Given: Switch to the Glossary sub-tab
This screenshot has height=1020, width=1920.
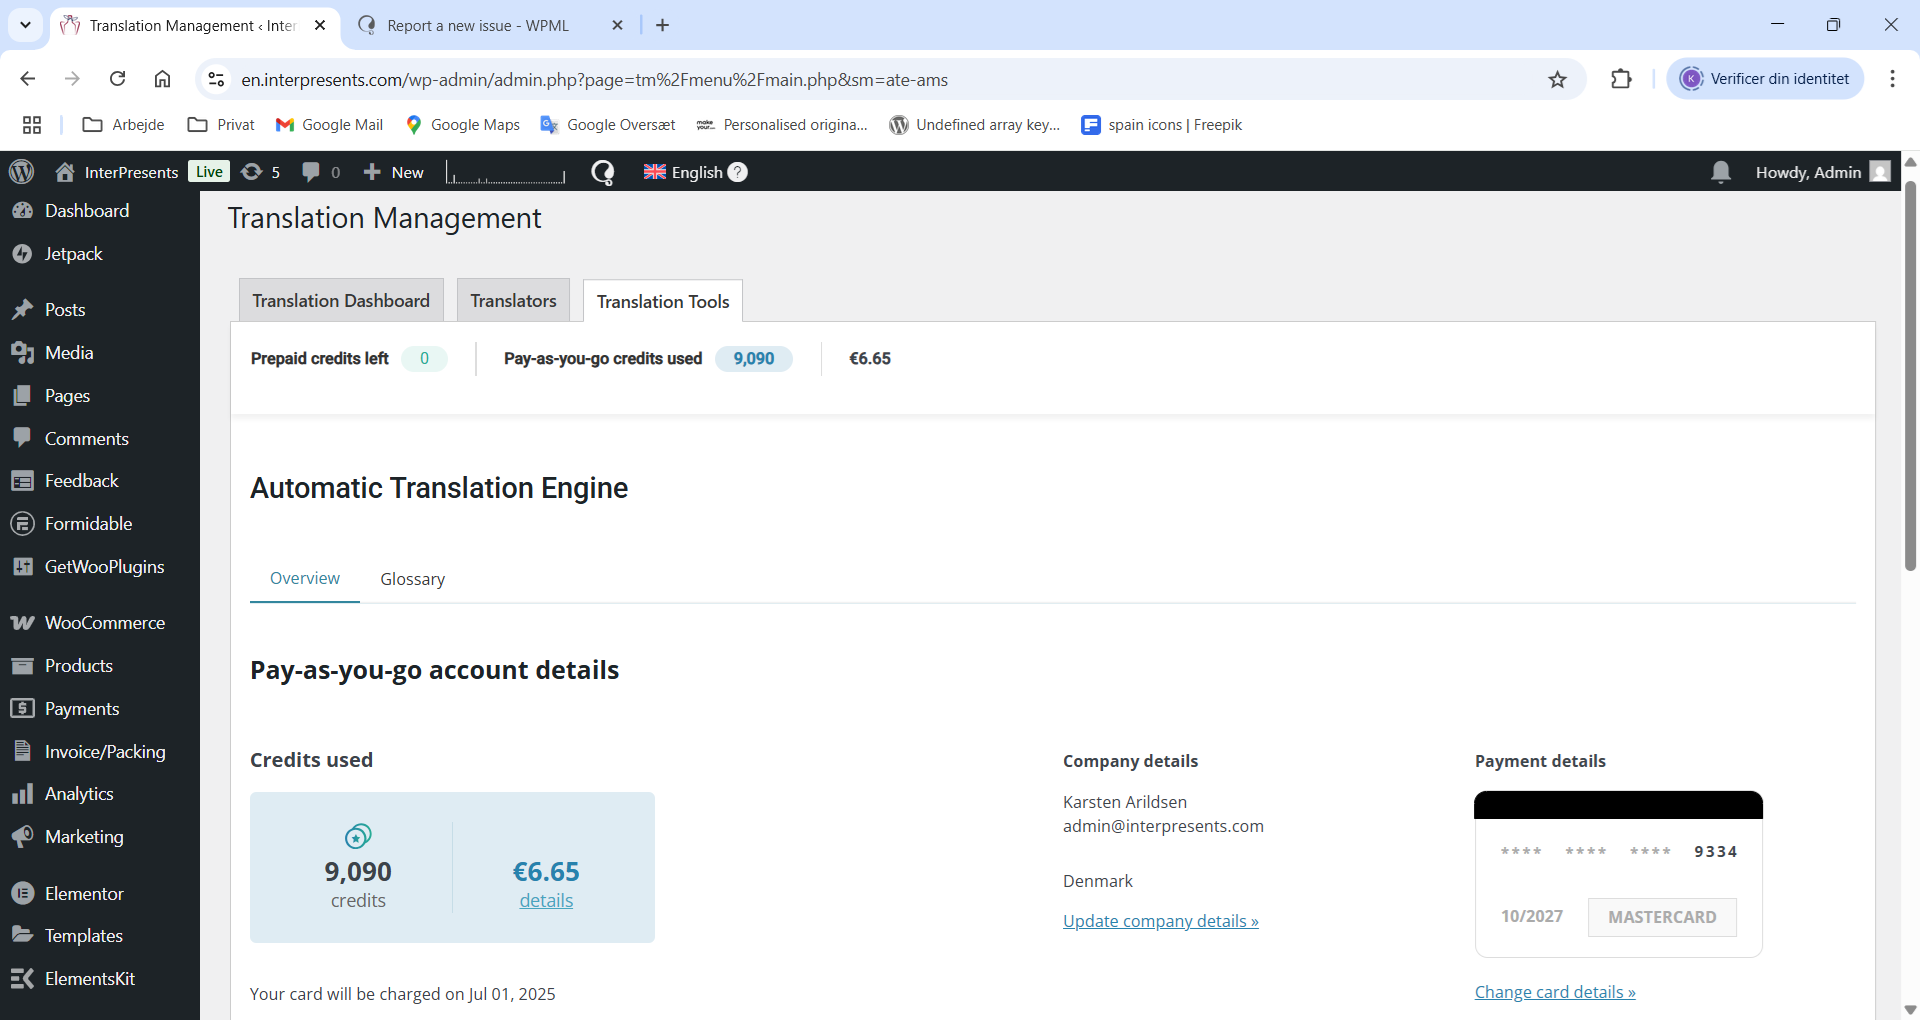Looking at the screenshot, I should pyautogui.click(x=412, y=580).
